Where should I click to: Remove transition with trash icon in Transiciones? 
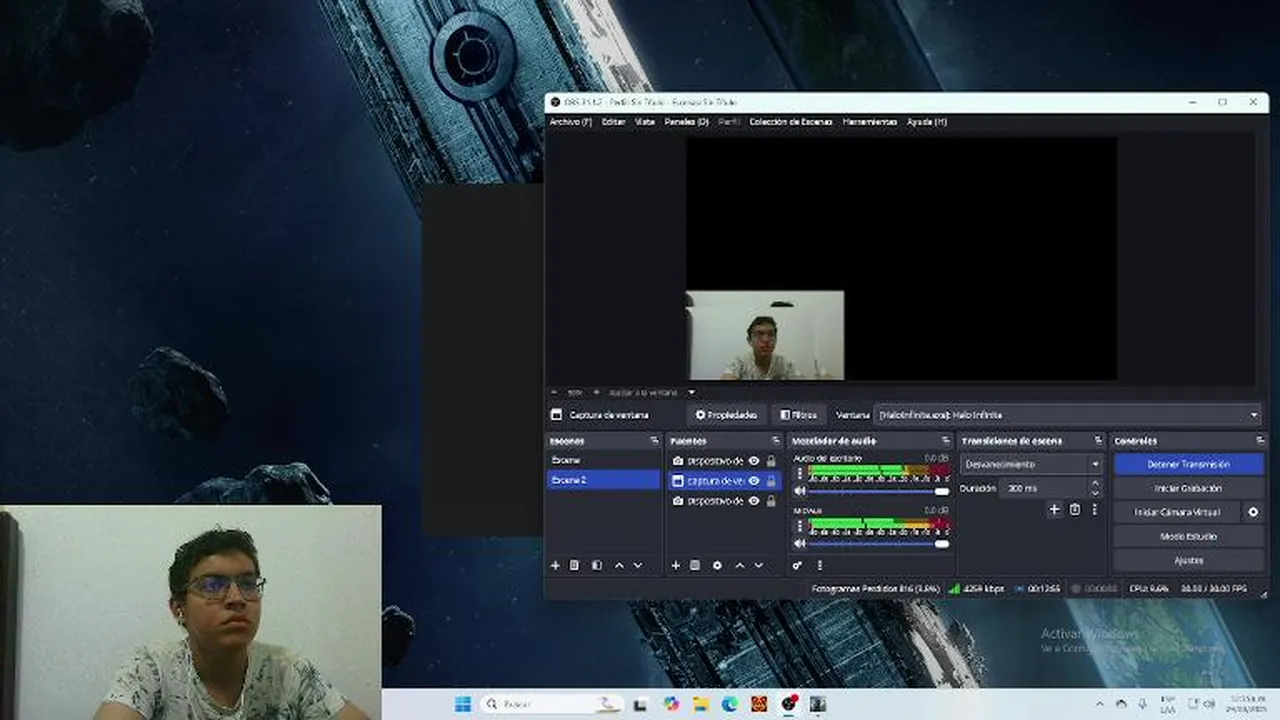click(1075, 510)
